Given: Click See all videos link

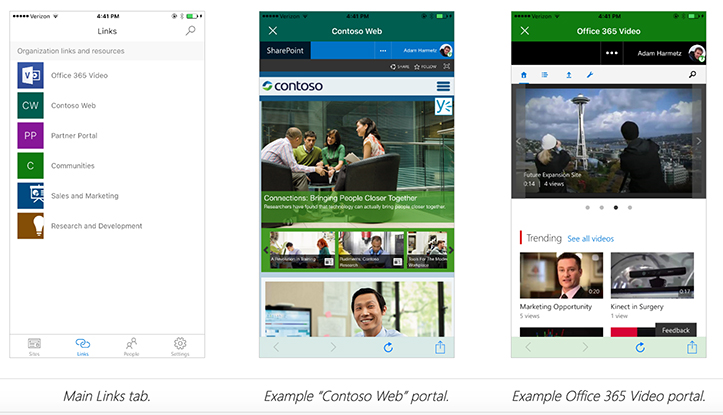Looking at the screenshot, I should (x=590, y=238).
